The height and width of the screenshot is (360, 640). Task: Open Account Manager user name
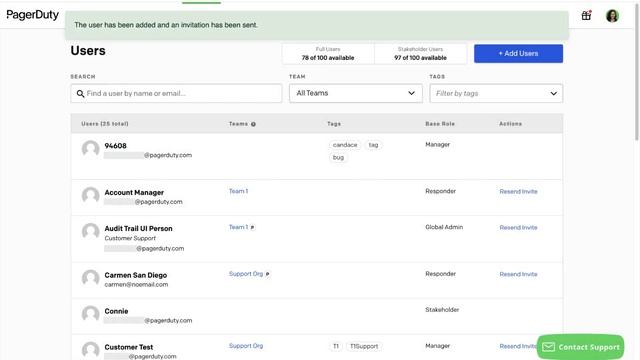(134, 192)
